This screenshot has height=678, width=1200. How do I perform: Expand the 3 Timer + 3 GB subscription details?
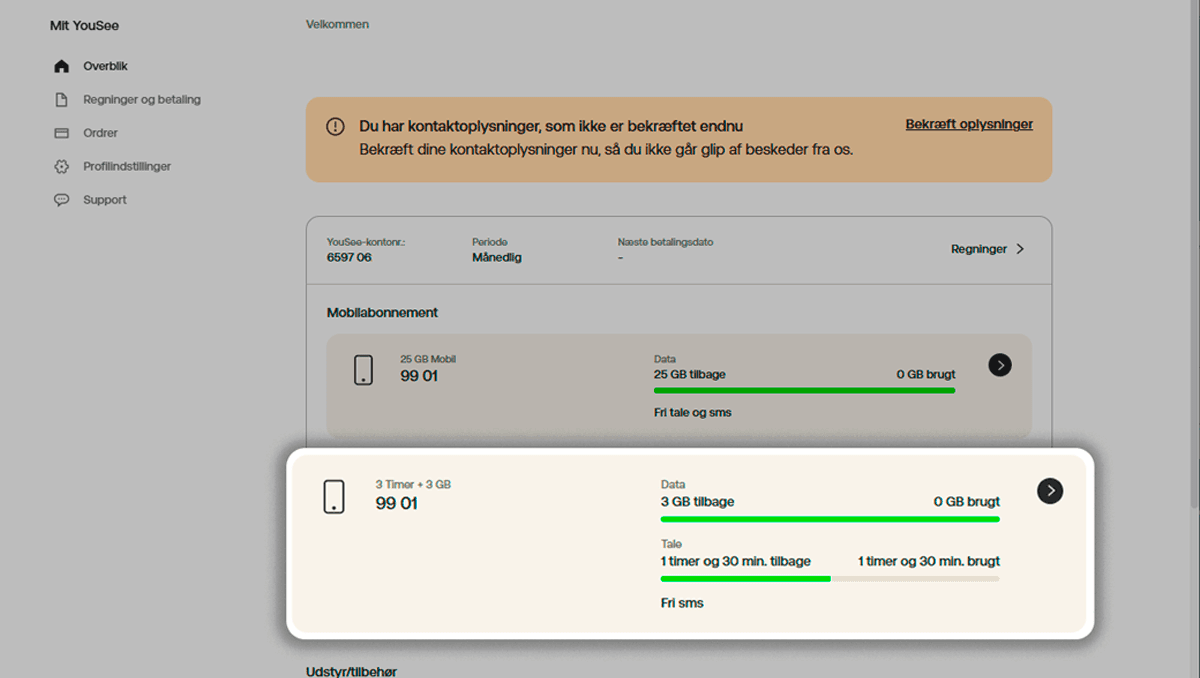click(x=1049, y=491)
